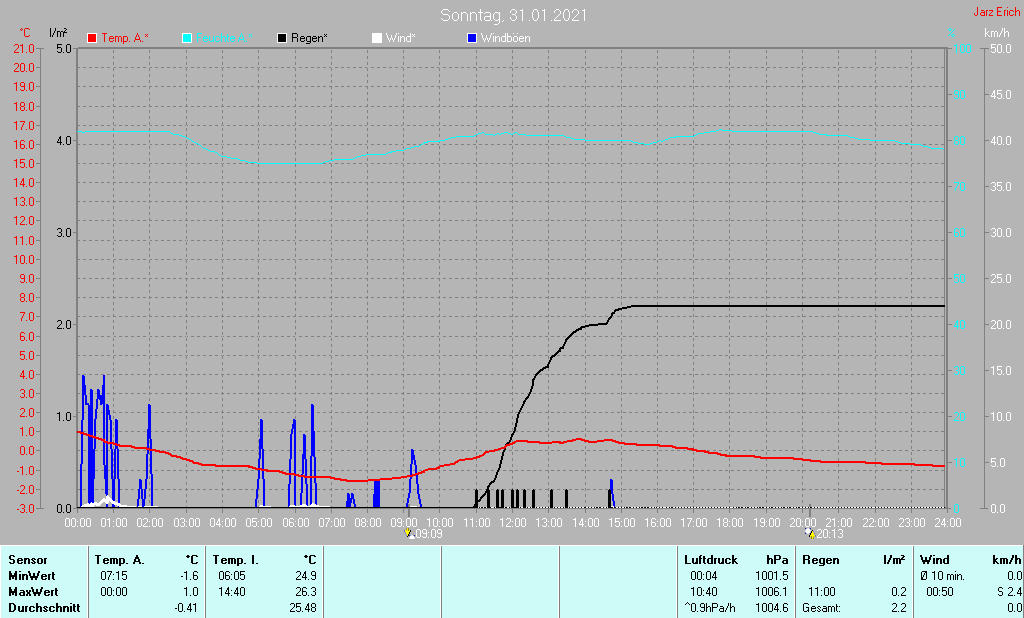Click the Temp. A. legend label
The image size is (1024, 618).
(x=125, y=38)
